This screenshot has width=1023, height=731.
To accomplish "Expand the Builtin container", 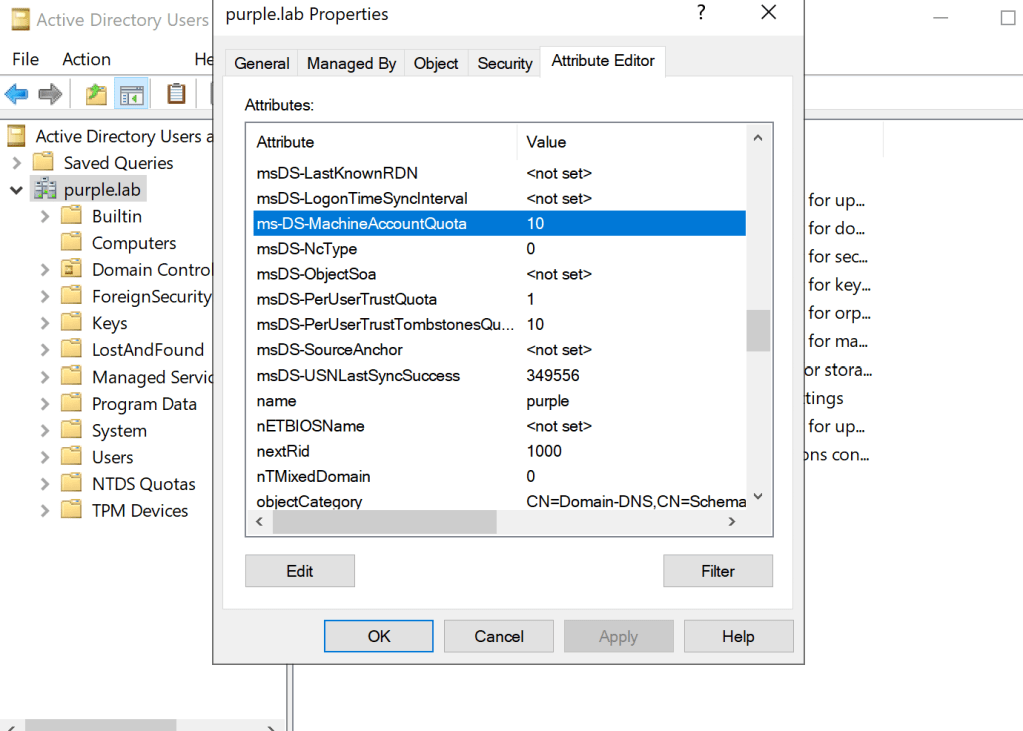I will pyautogui.click(x=45, y=217).
